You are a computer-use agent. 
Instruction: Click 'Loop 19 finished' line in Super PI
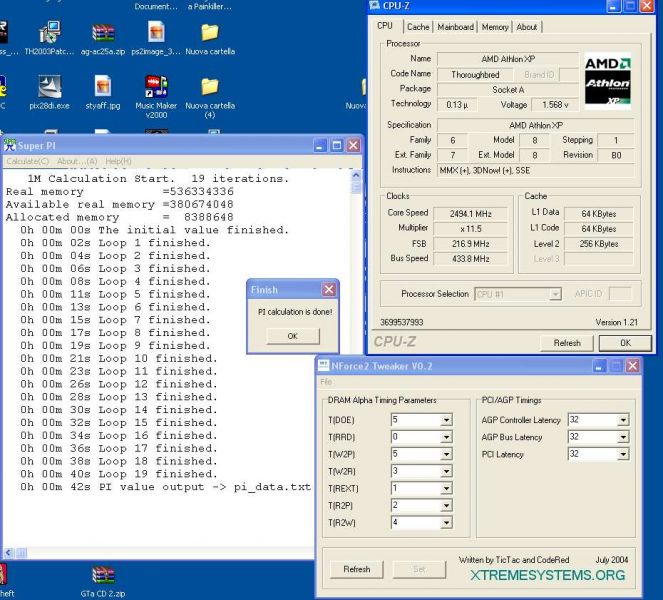118,474
